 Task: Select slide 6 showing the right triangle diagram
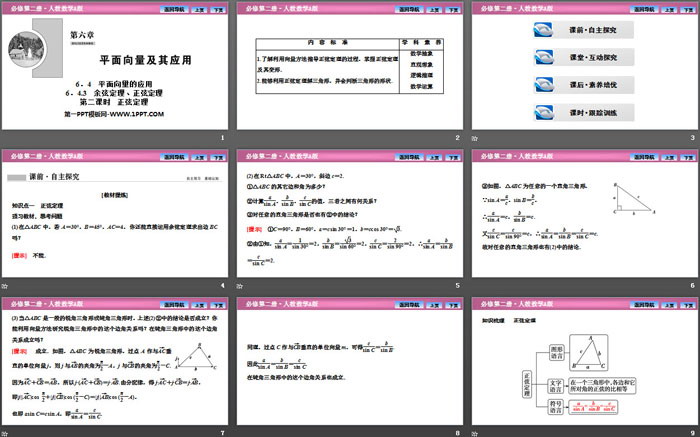pos(585,213)
